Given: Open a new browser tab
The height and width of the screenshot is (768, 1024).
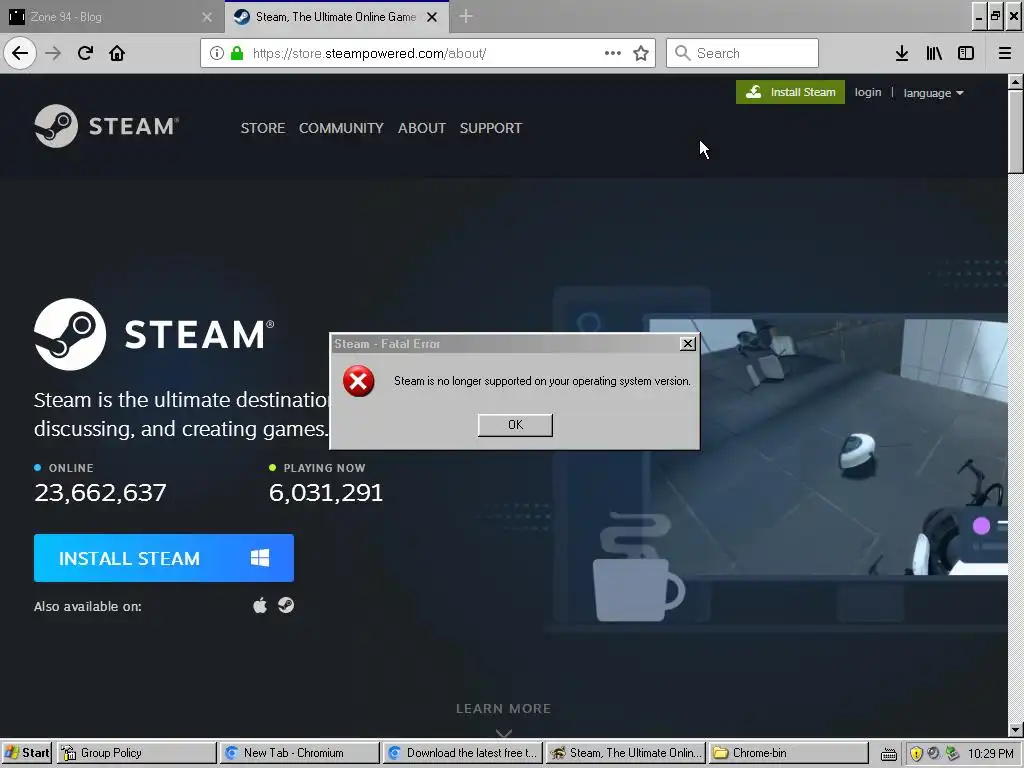Looking at the screenshot, I should pos(466,16).
